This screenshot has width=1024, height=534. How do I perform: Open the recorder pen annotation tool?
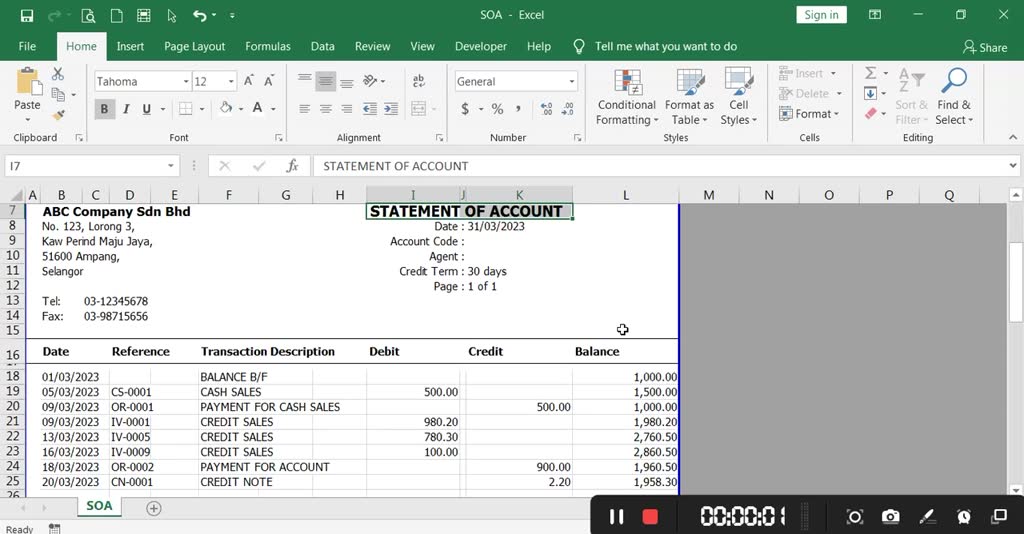(927, 517)
